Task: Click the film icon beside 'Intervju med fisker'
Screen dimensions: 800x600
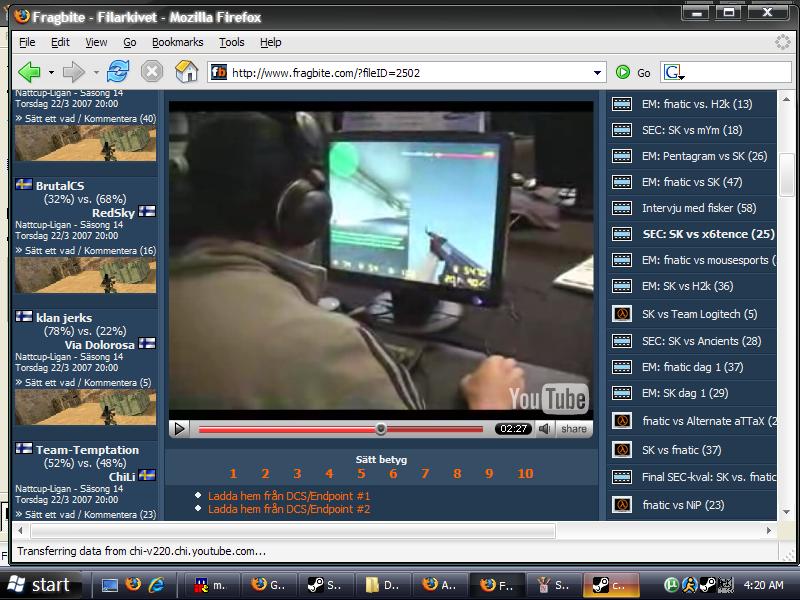Action: (x=622, y=208)
